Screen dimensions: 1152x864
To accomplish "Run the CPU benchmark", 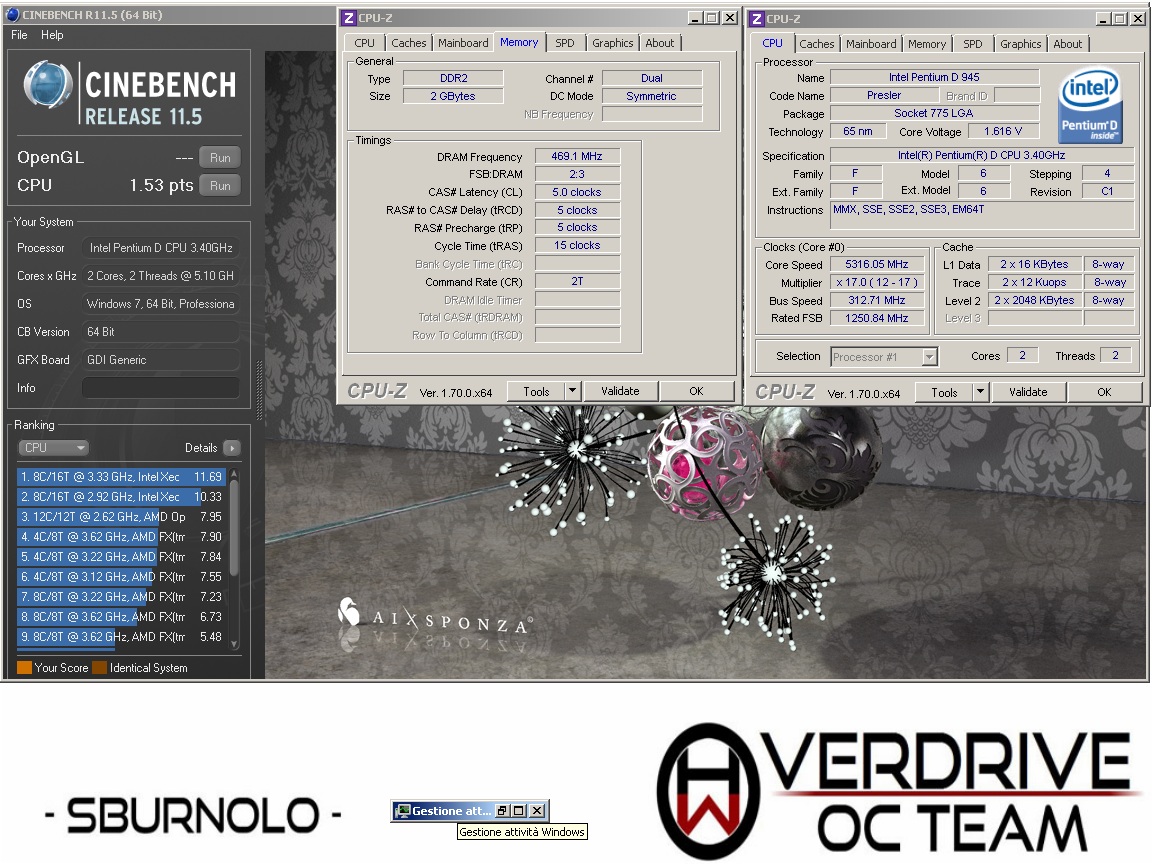I will click(x=220, y=185).
